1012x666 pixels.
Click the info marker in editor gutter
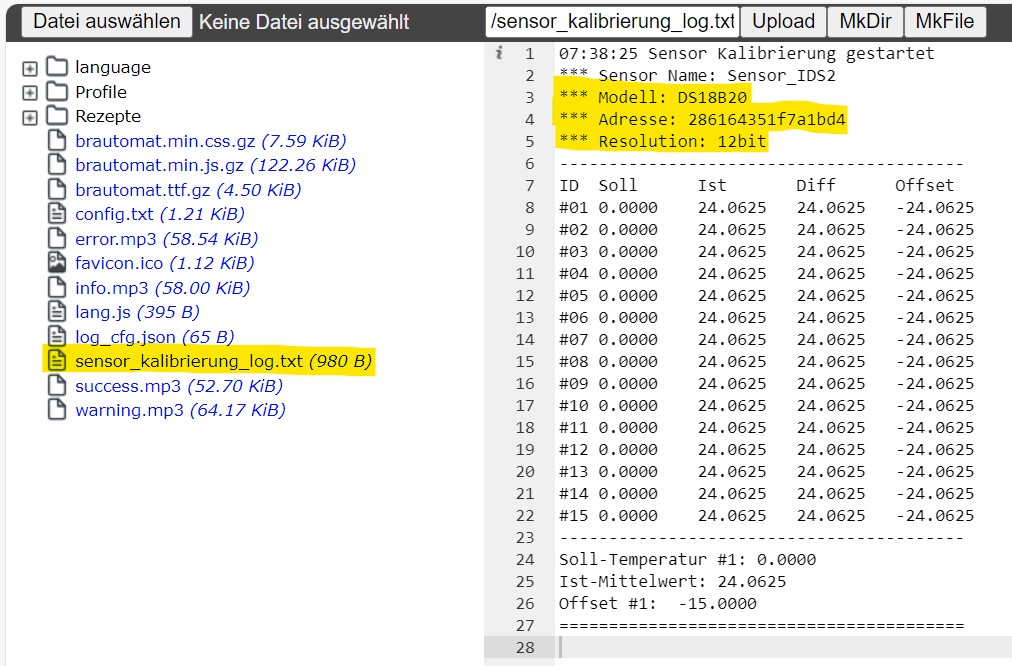tap(498, 53)
